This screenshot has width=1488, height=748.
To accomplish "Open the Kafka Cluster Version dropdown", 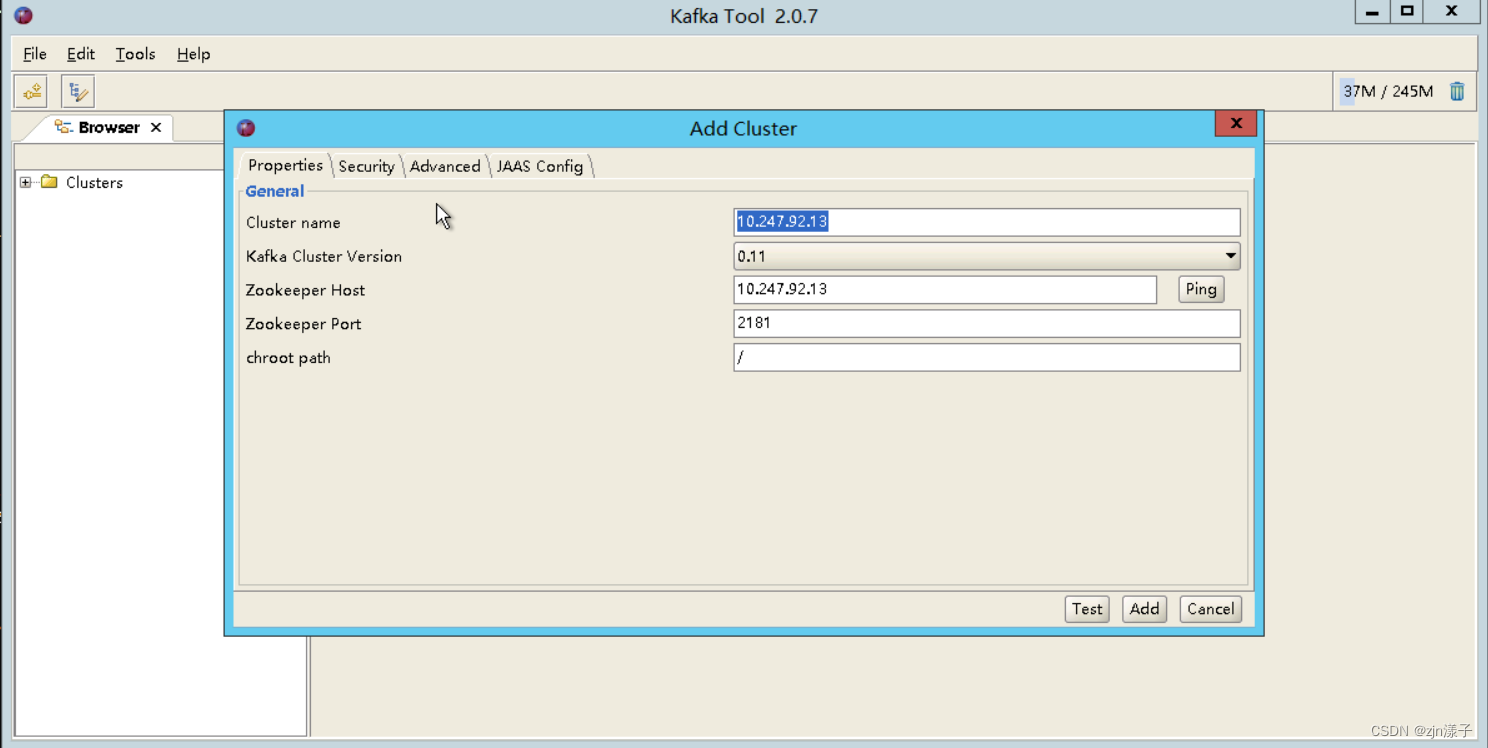I will 987,256.
